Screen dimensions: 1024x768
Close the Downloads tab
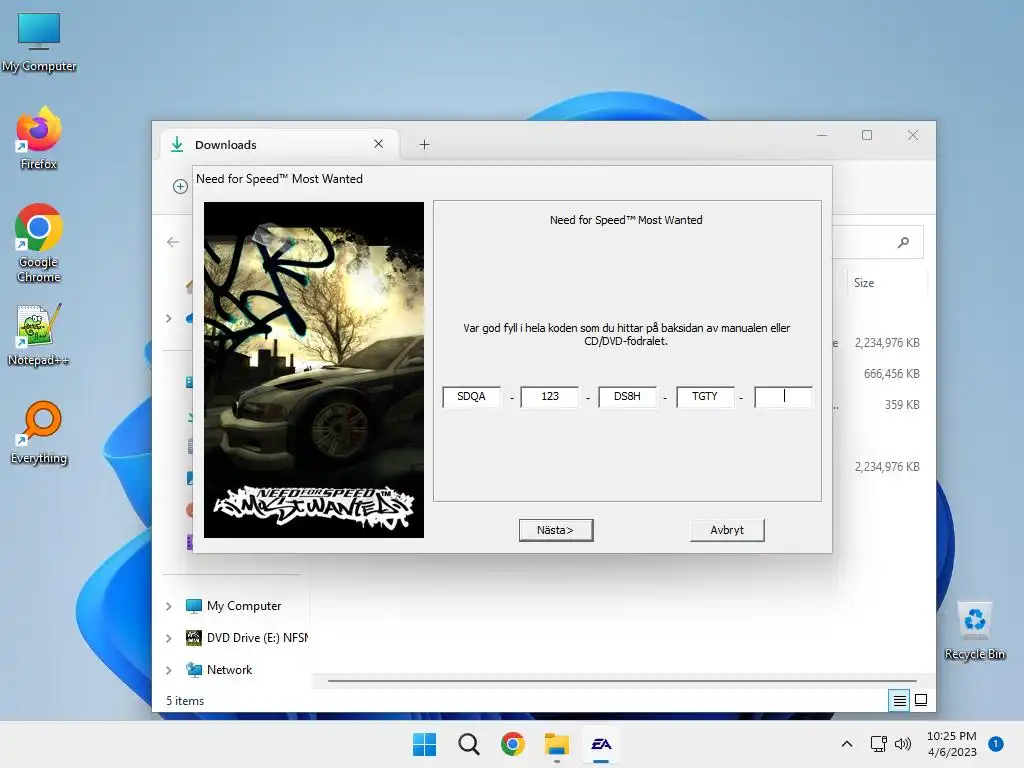[379, 144]
